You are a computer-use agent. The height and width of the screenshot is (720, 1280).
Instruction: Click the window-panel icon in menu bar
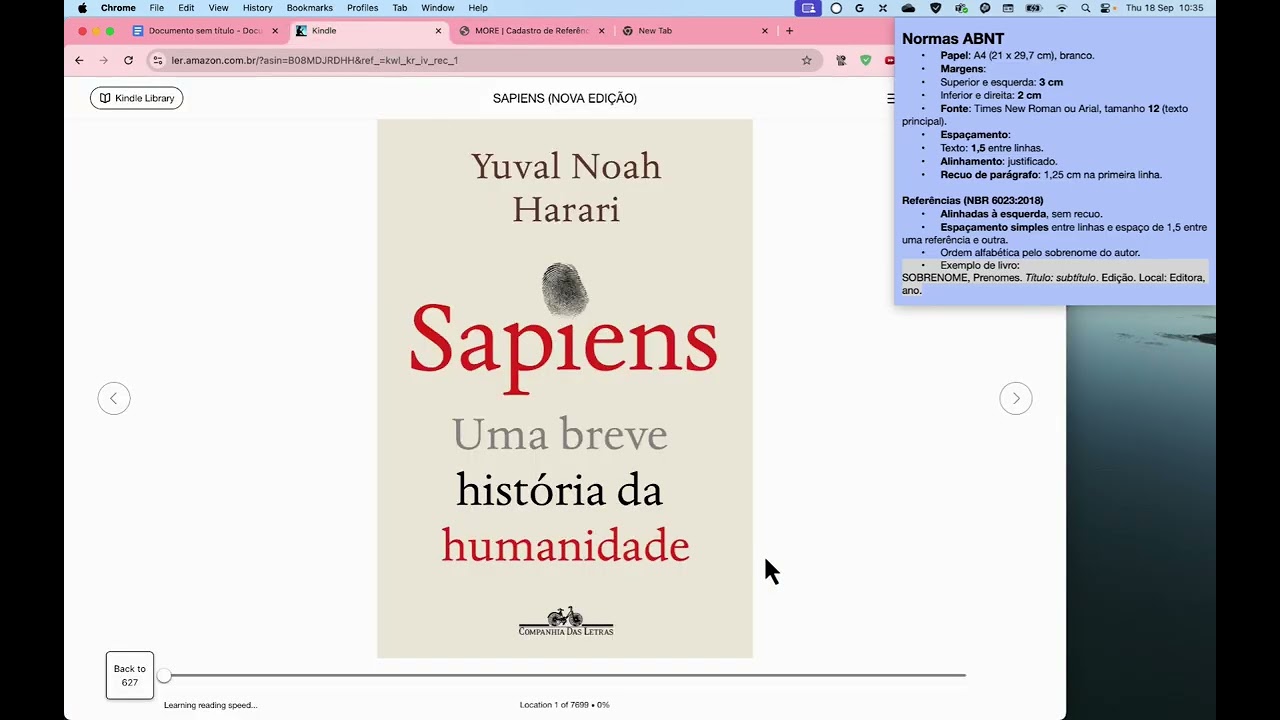1008,8
